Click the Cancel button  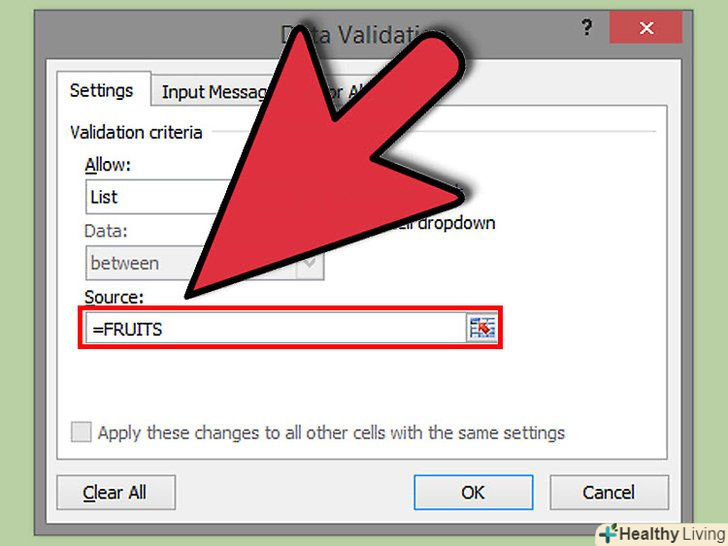pos(609,492)
